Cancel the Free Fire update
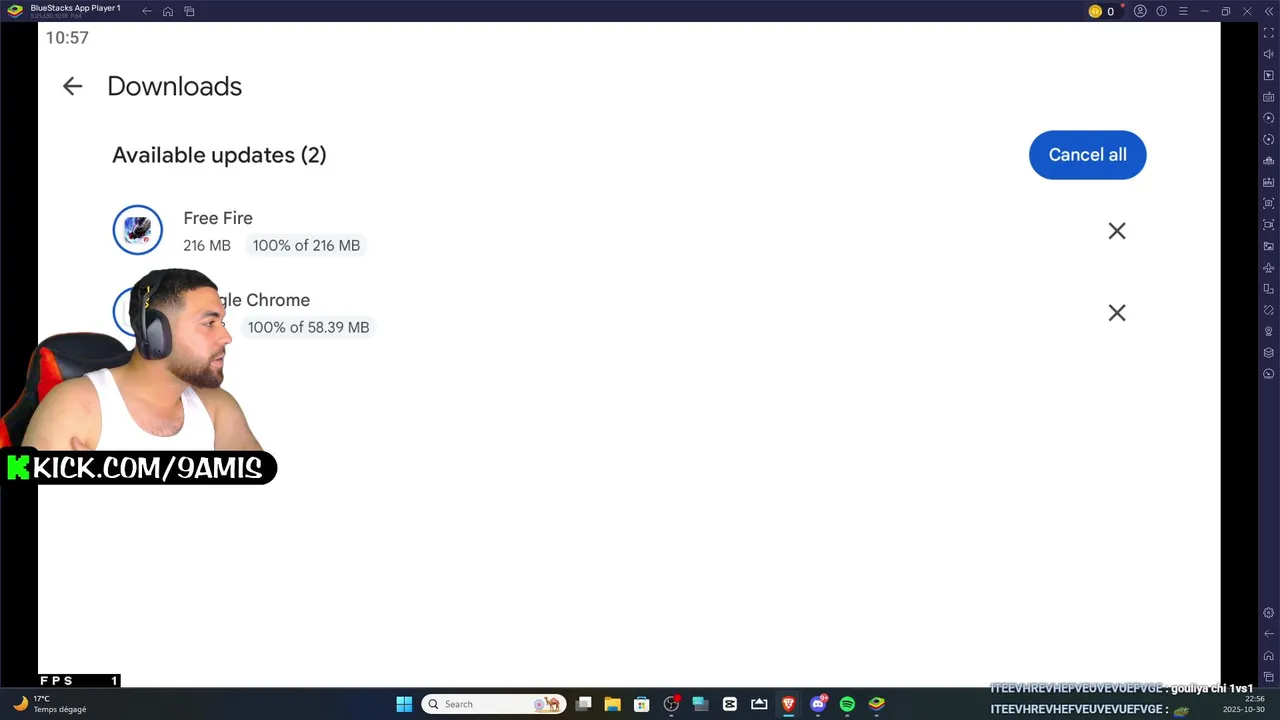1280x720 pixels. pos(1117,231)
